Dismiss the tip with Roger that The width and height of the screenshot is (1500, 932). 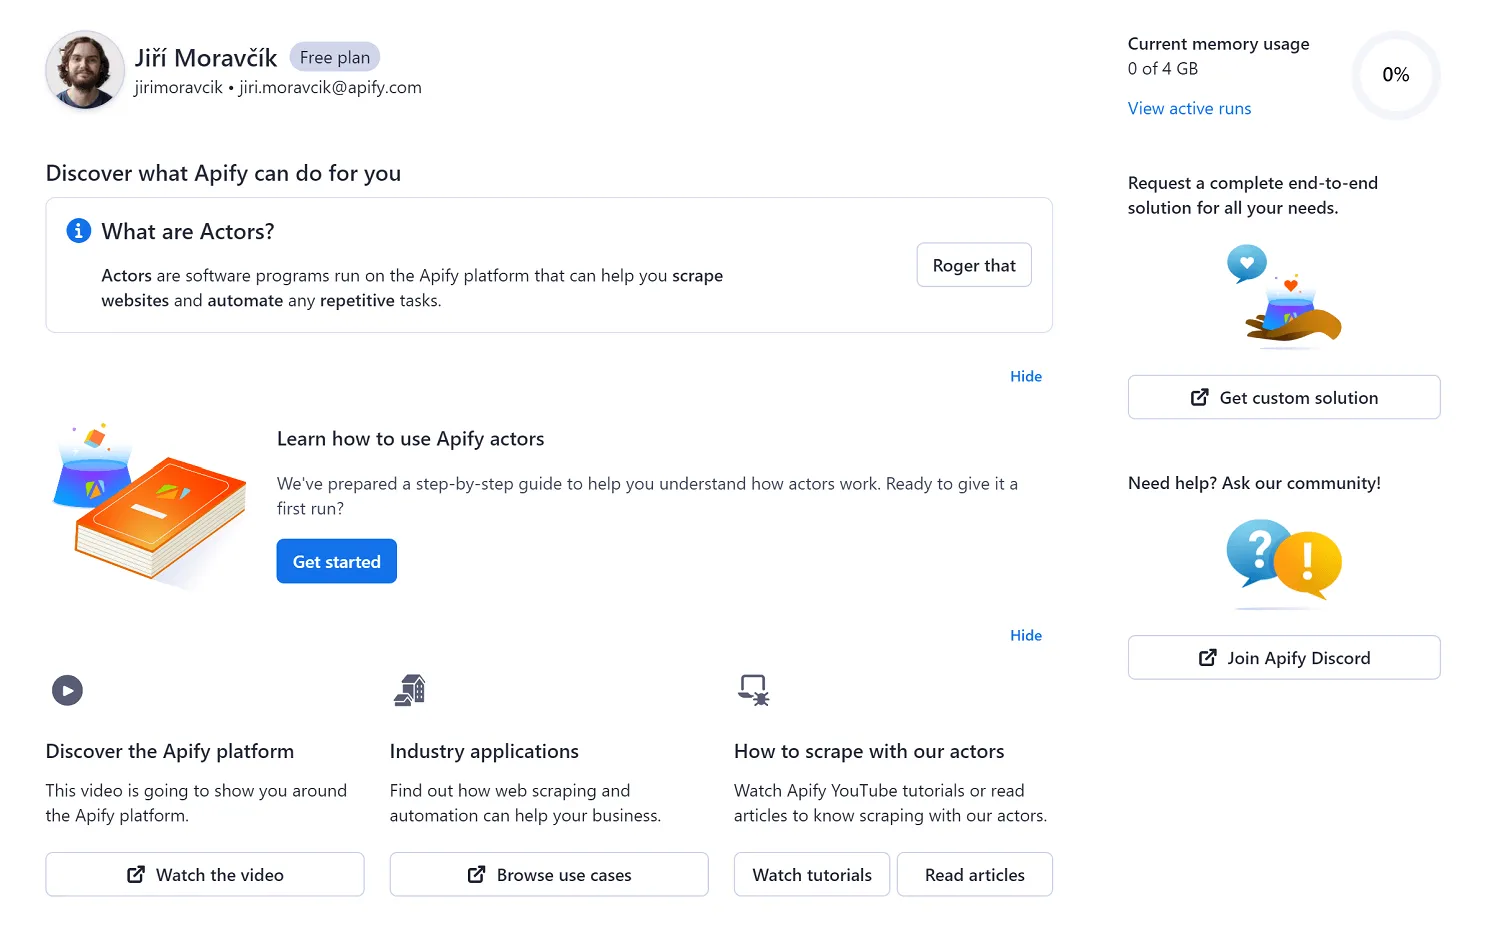click(x=974, y=265)
